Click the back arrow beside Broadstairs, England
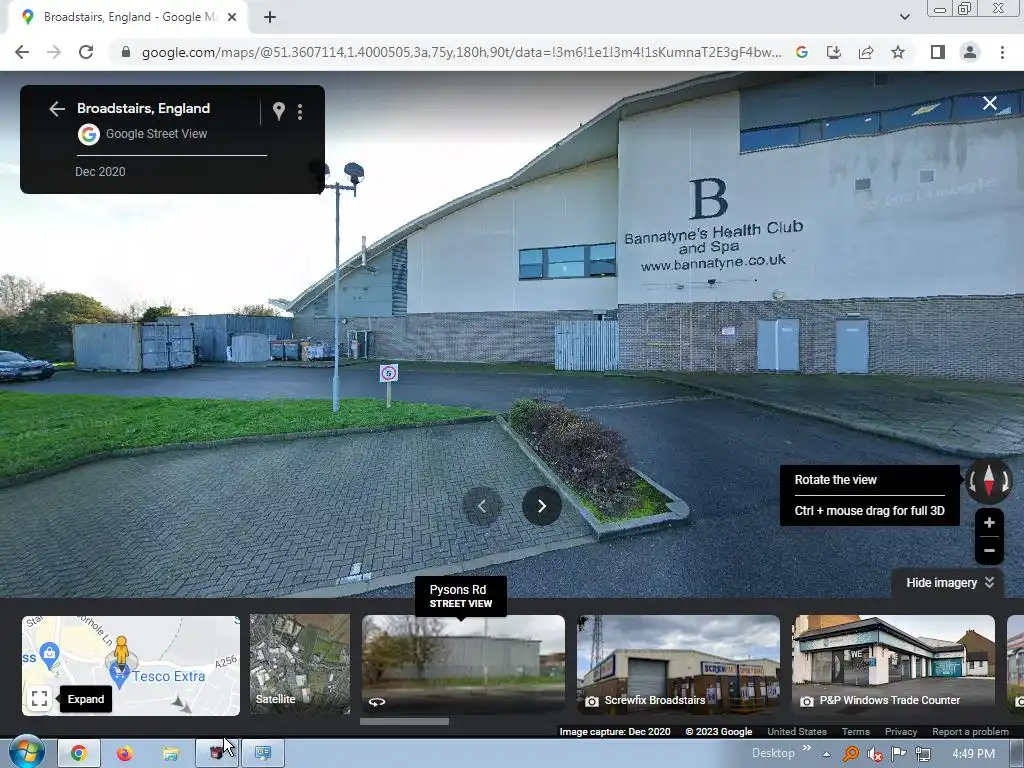 pos(57,109)
